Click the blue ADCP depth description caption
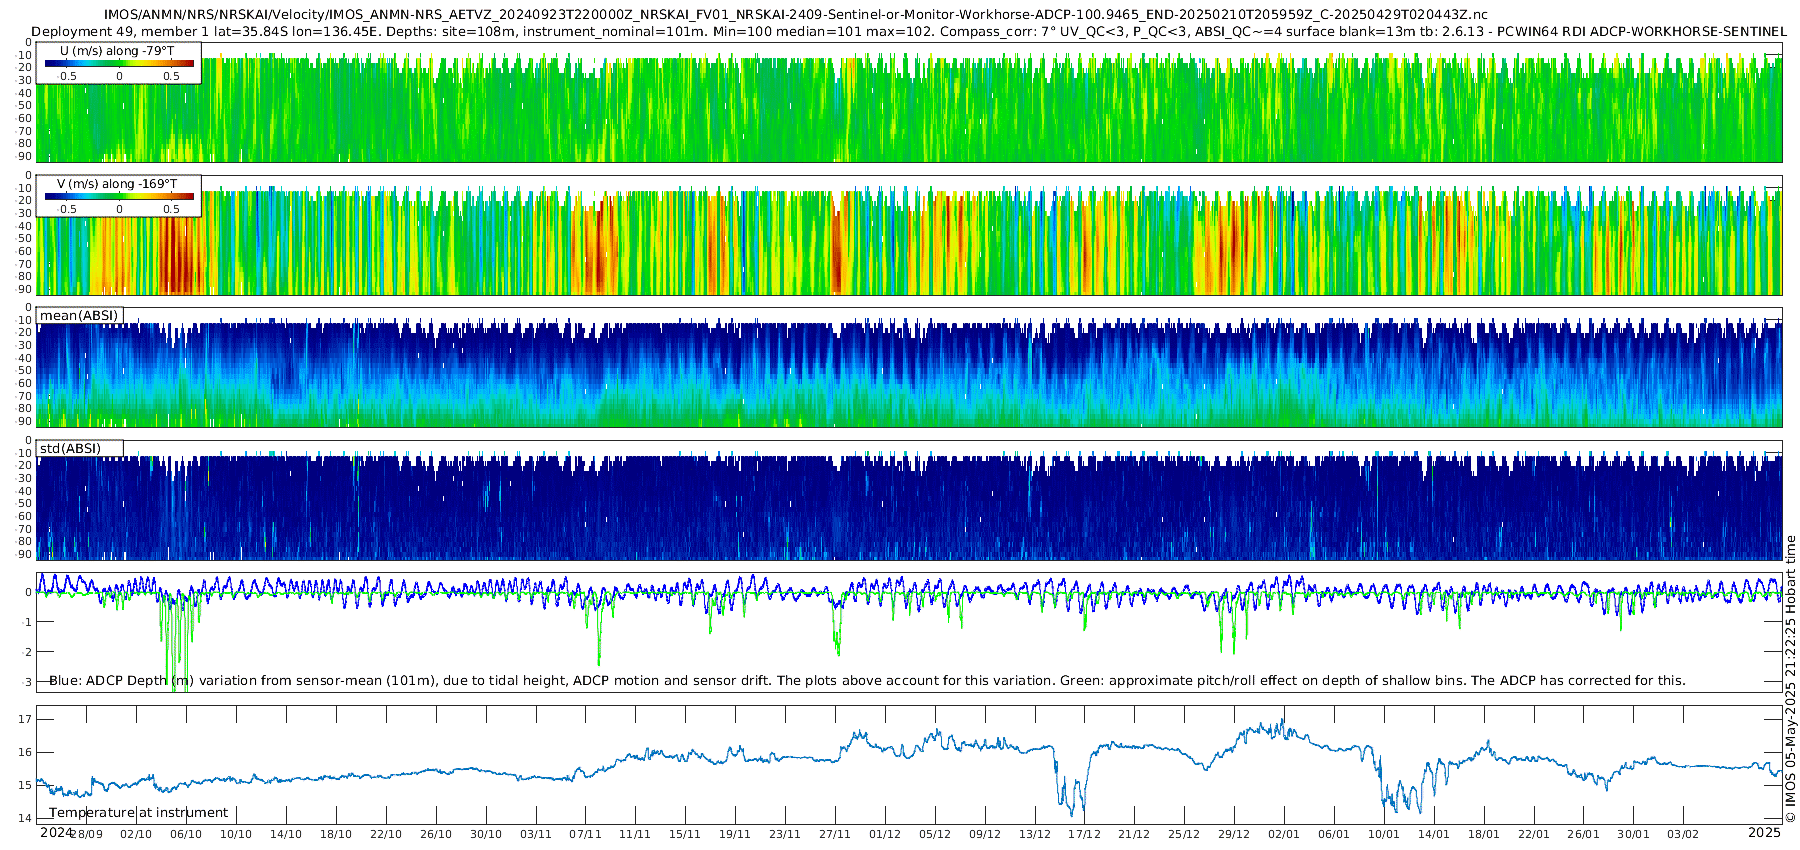This screenshot has height=850, width=1800. coord(867,680)
